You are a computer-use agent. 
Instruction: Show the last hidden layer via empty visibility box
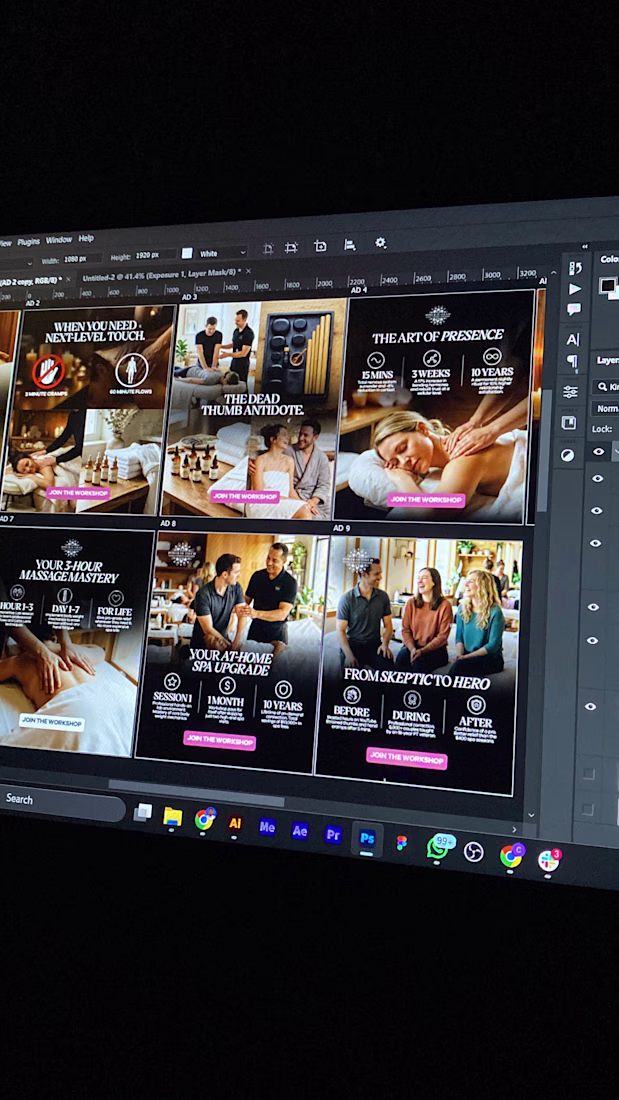coord(587,808)
